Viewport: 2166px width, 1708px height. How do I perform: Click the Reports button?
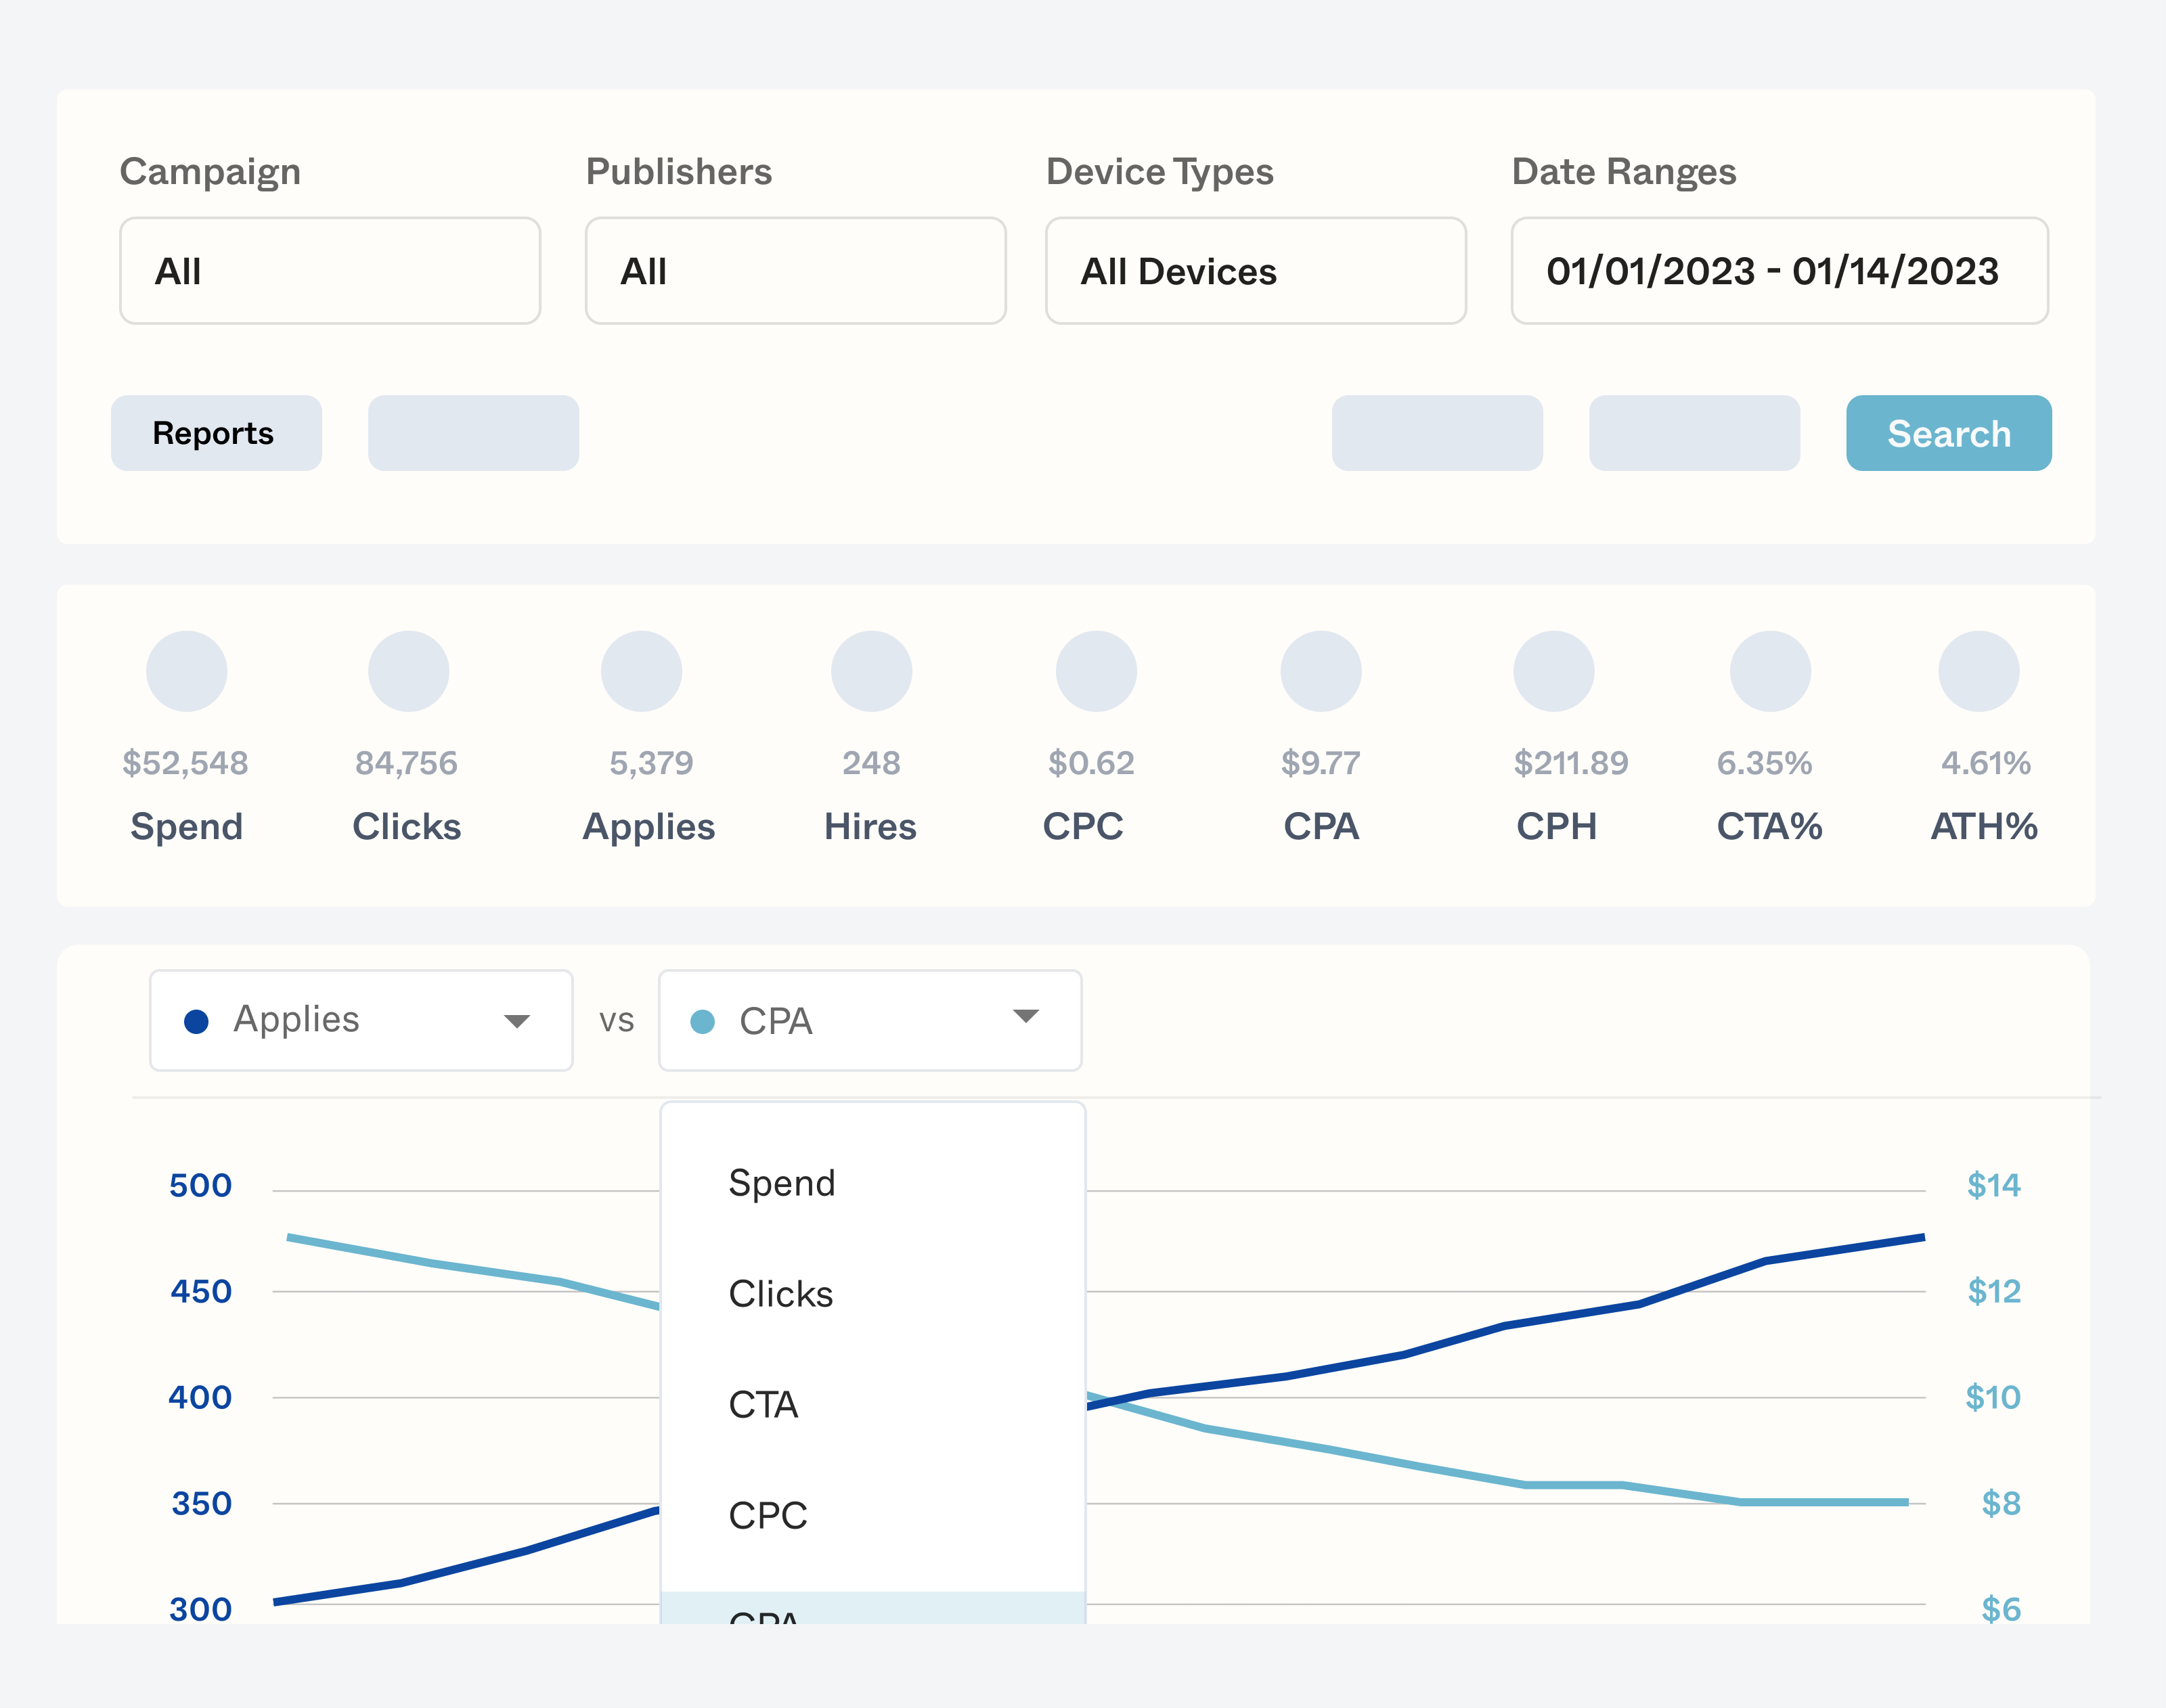click(216, 433)
